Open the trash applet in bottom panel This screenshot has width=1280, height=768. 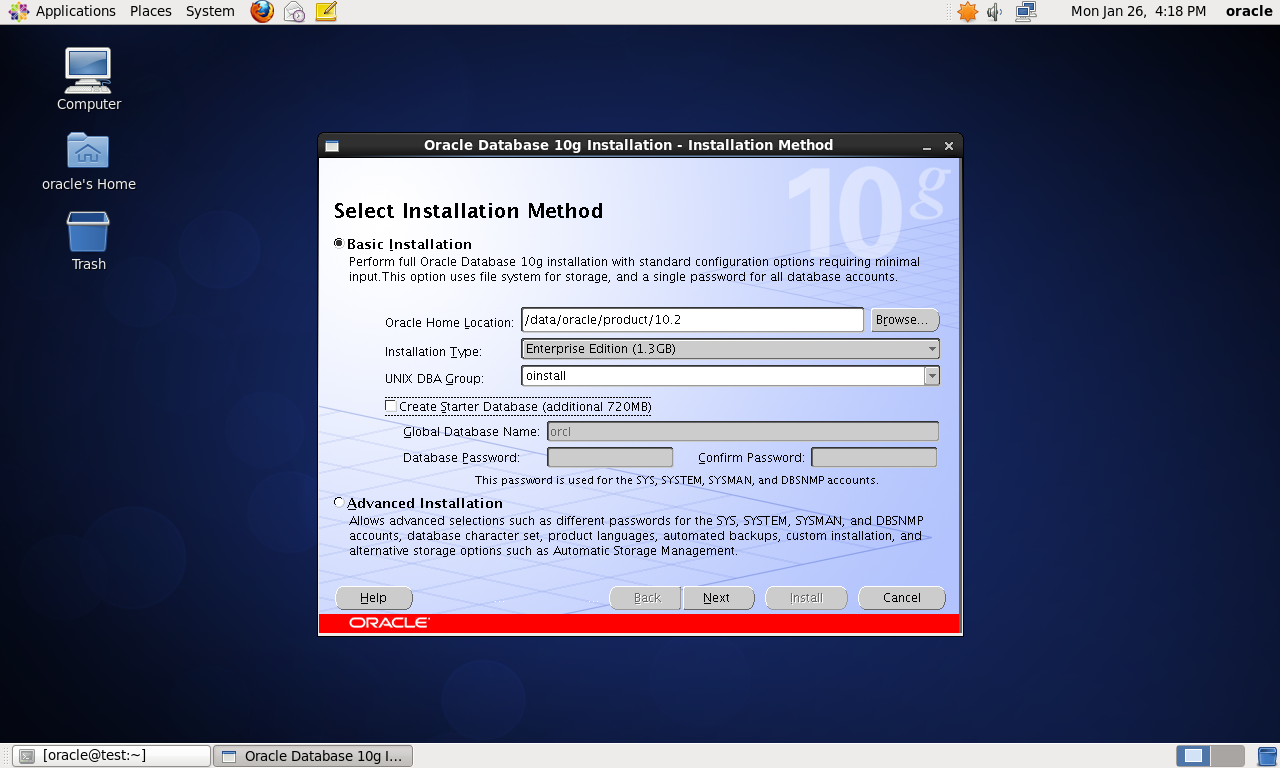pos(1266,756)
